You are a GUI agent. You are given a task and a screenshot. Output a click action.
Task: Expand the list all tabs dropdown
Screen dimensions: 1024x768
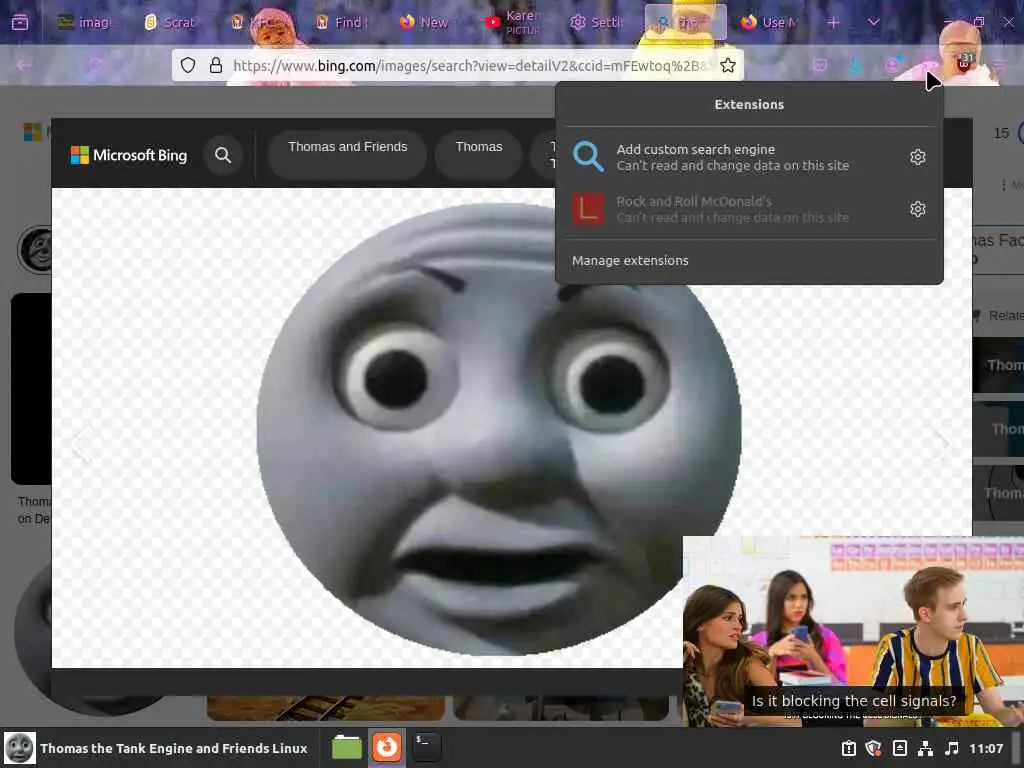874,23
